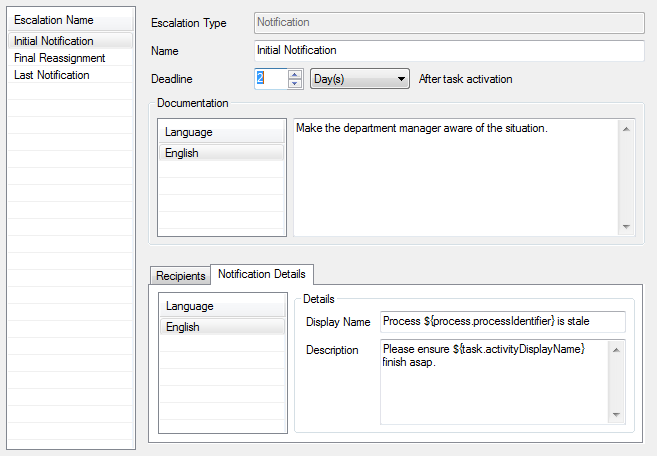Viewport: 657px width, 456px height.
Task: Switch to the Notification Details tab
Action: (263, 274)
